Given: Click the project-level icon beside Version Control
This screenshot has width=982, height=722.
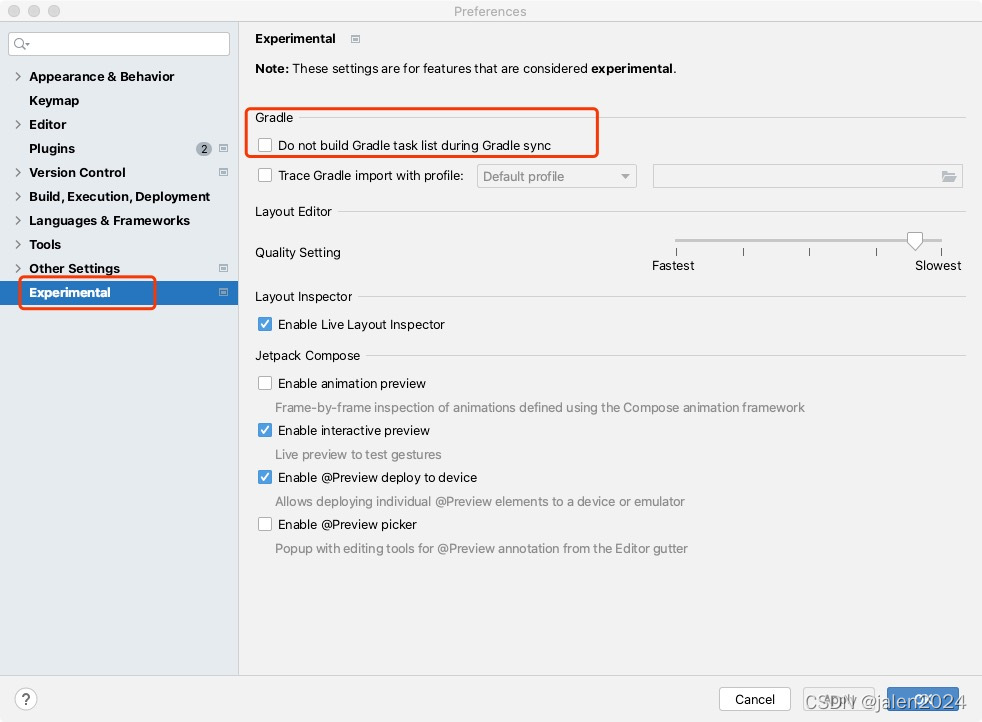Looking at the screenshot, I should (224, 172).
